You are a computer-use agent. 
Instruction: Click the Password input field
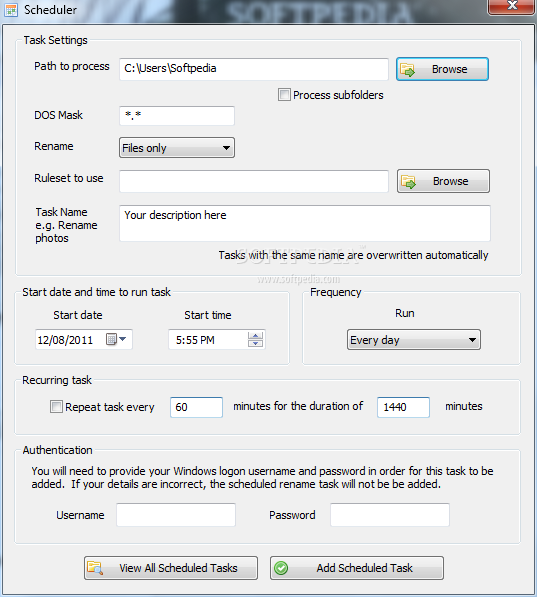pos(390,515)
